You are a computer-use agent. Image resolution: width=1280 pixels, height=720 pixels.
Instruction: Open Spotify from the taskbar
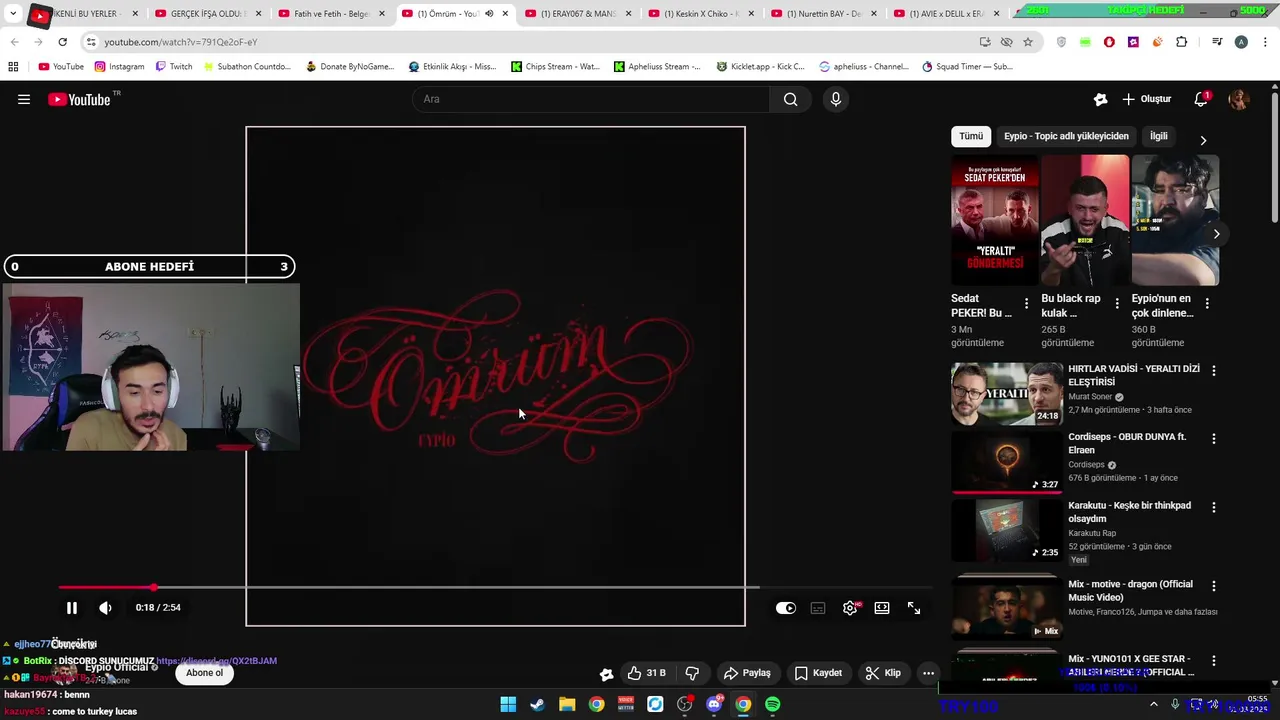point(773,704)
